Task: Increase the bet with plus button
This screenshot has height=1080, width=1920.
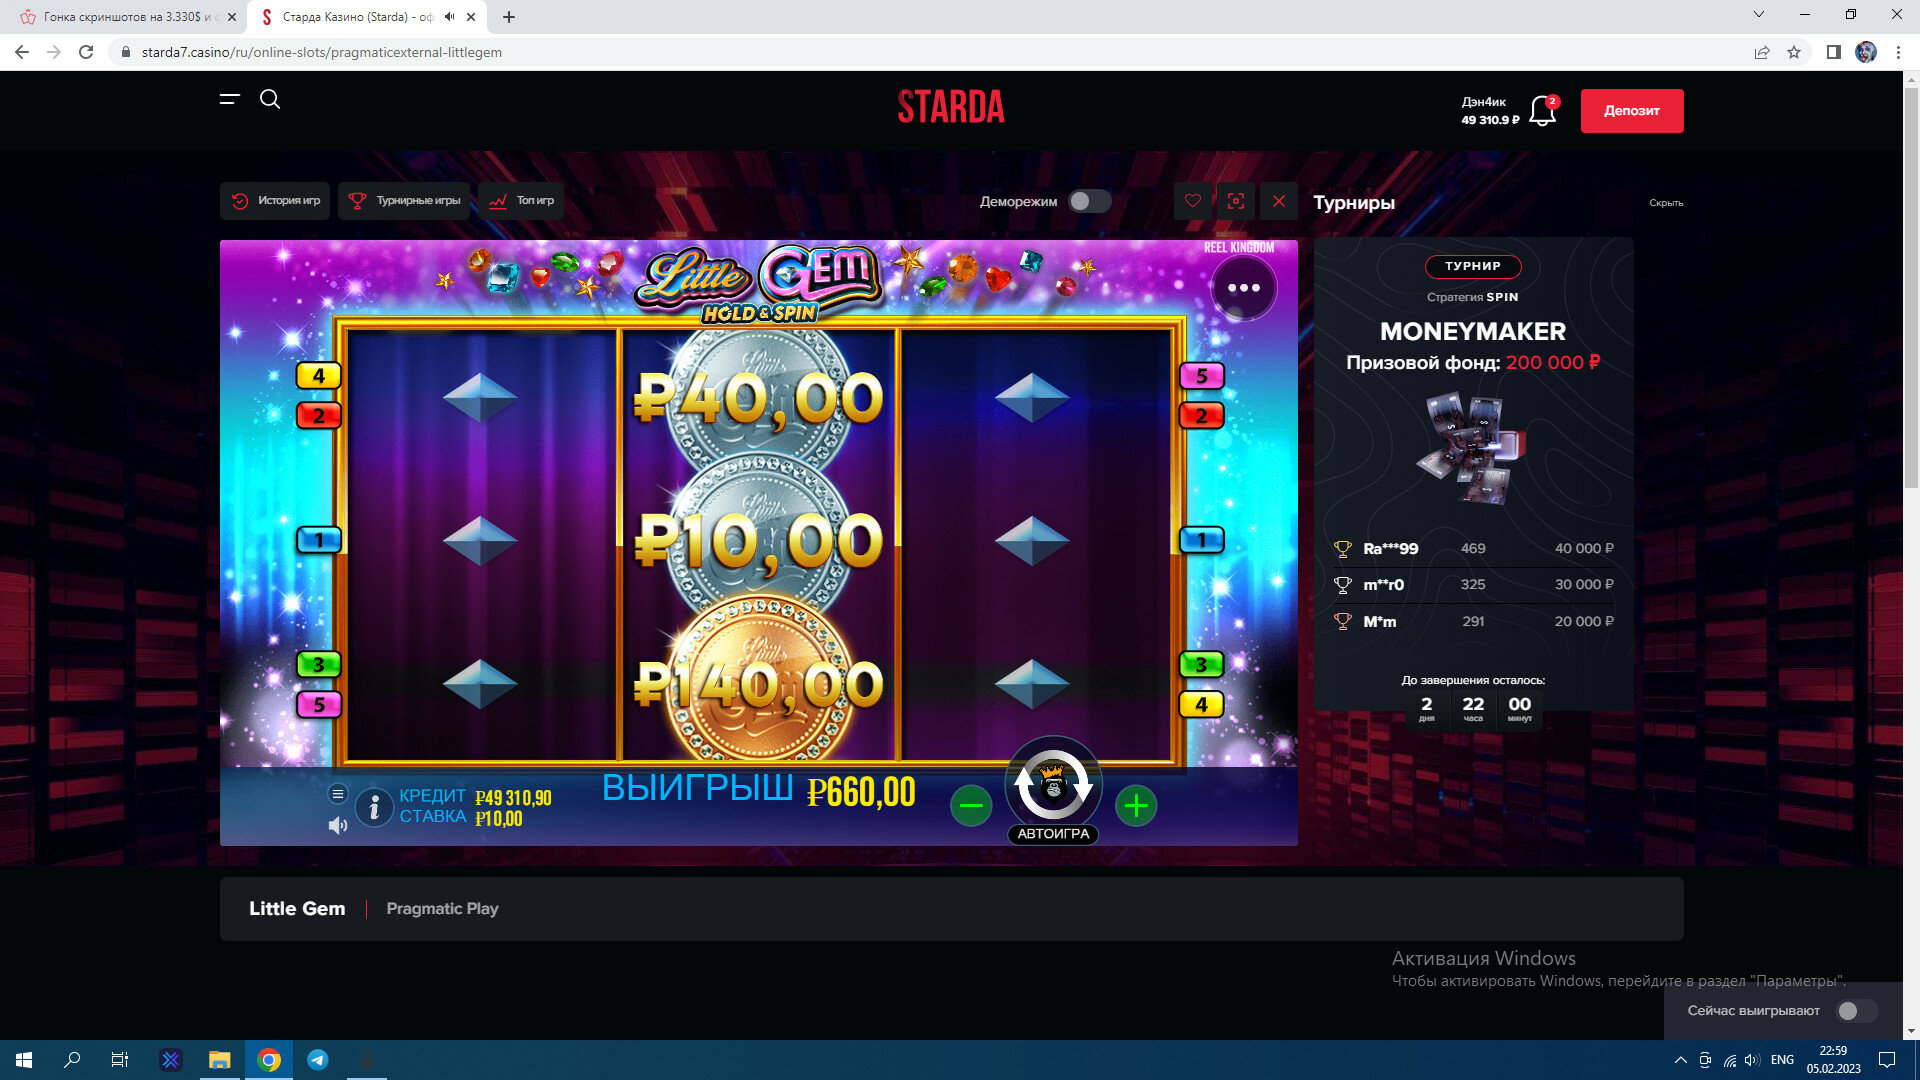Action: pos(1136,806)
